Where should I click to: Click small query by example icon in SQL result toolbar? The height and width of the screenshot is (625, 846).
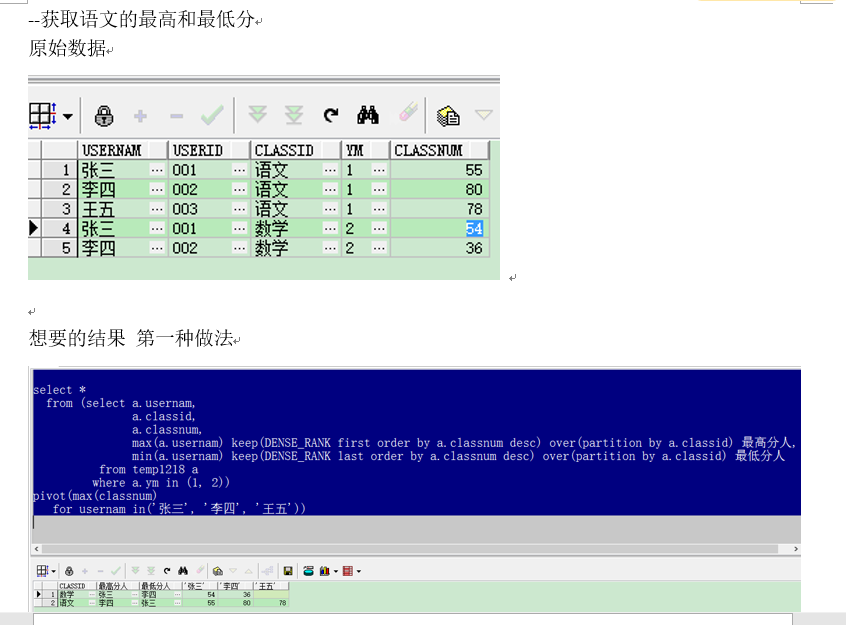(x=217, y=571)
